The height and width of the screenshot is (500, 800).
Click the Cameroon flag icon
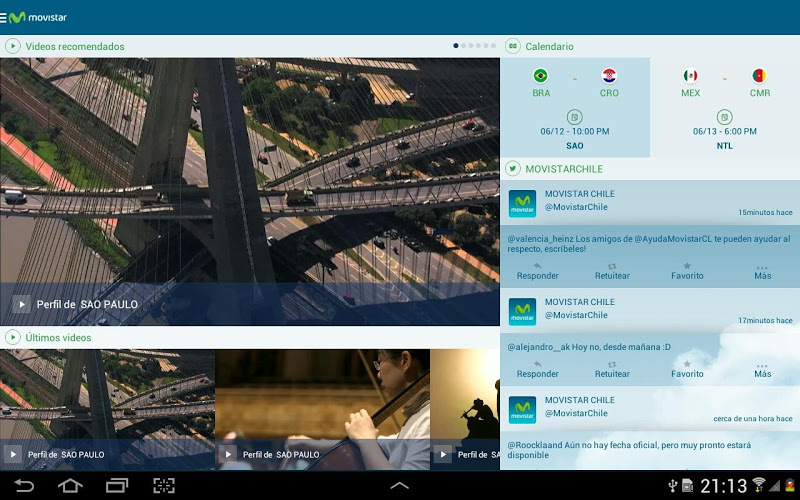[x=759, y=76]
